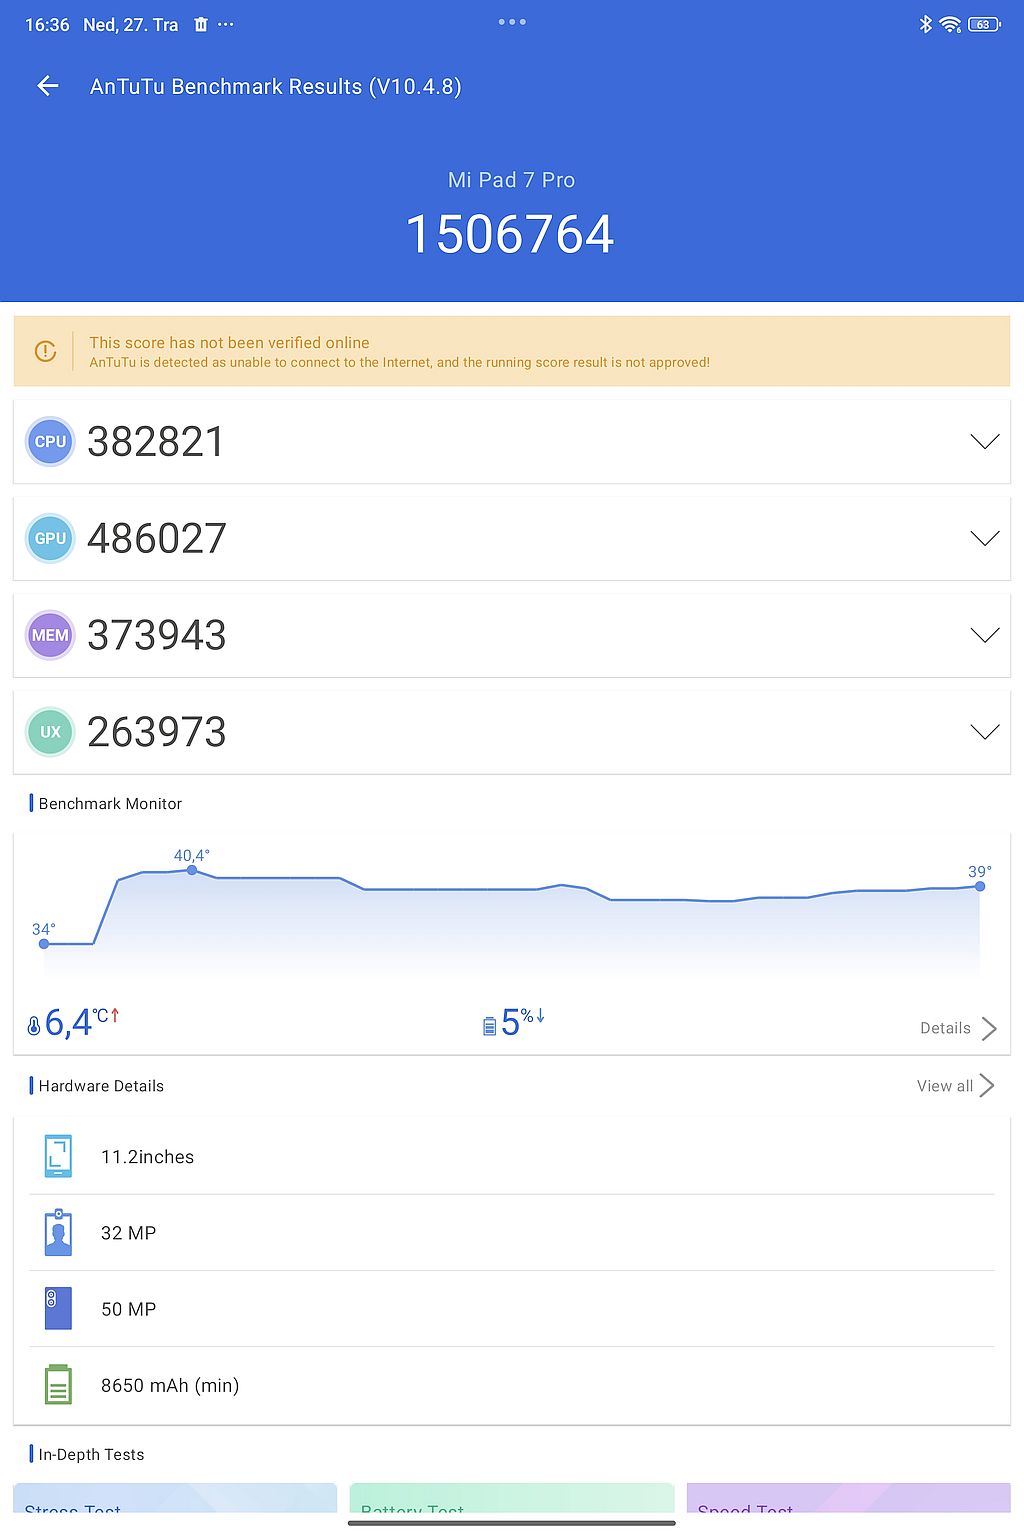Image resolution: width=1024 pixels, height=1534 pixels.
Task: Tap the 8650 mAh (min) row
Action: 512,1385
